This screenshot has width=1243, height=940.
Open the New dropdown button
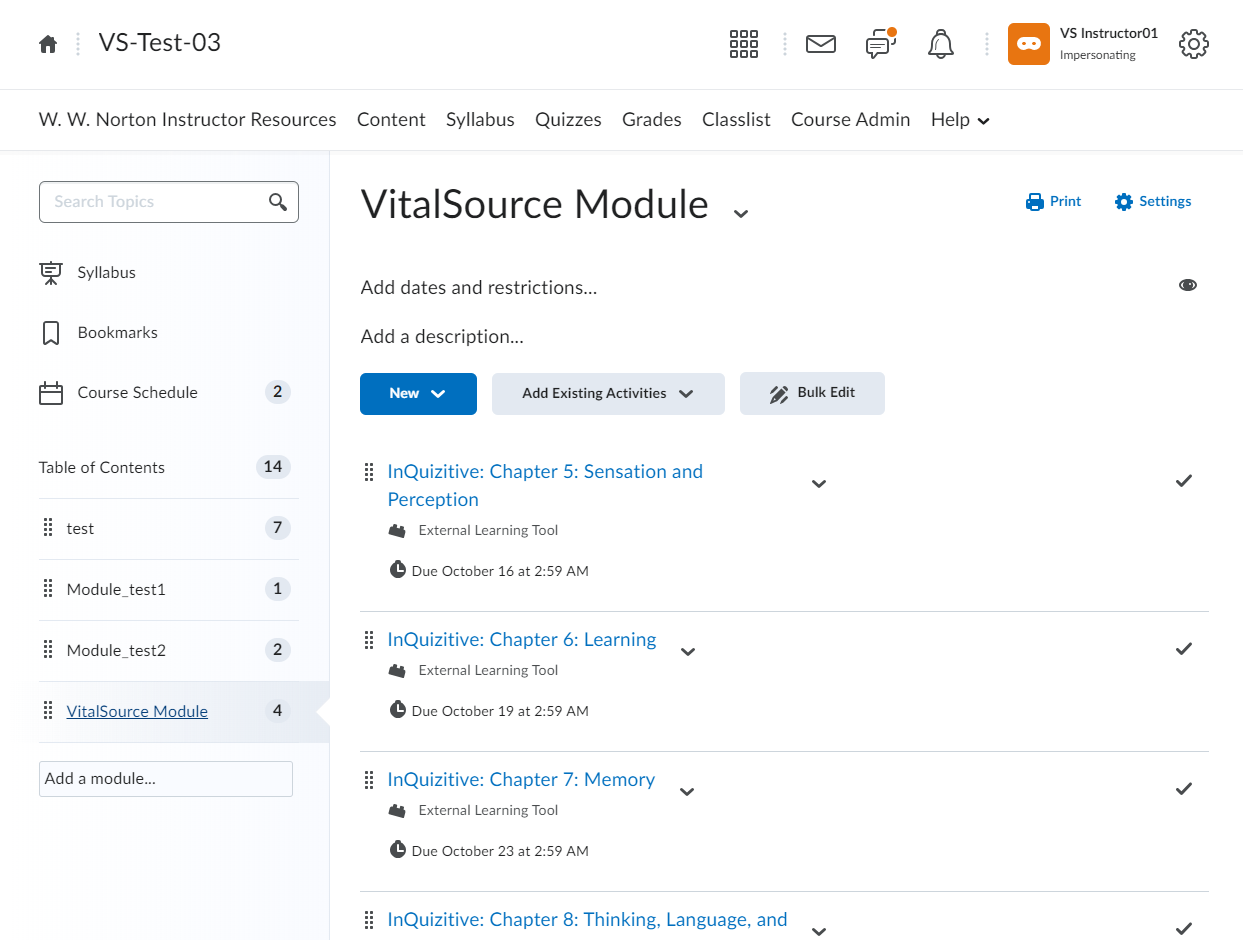coord(418,394)
